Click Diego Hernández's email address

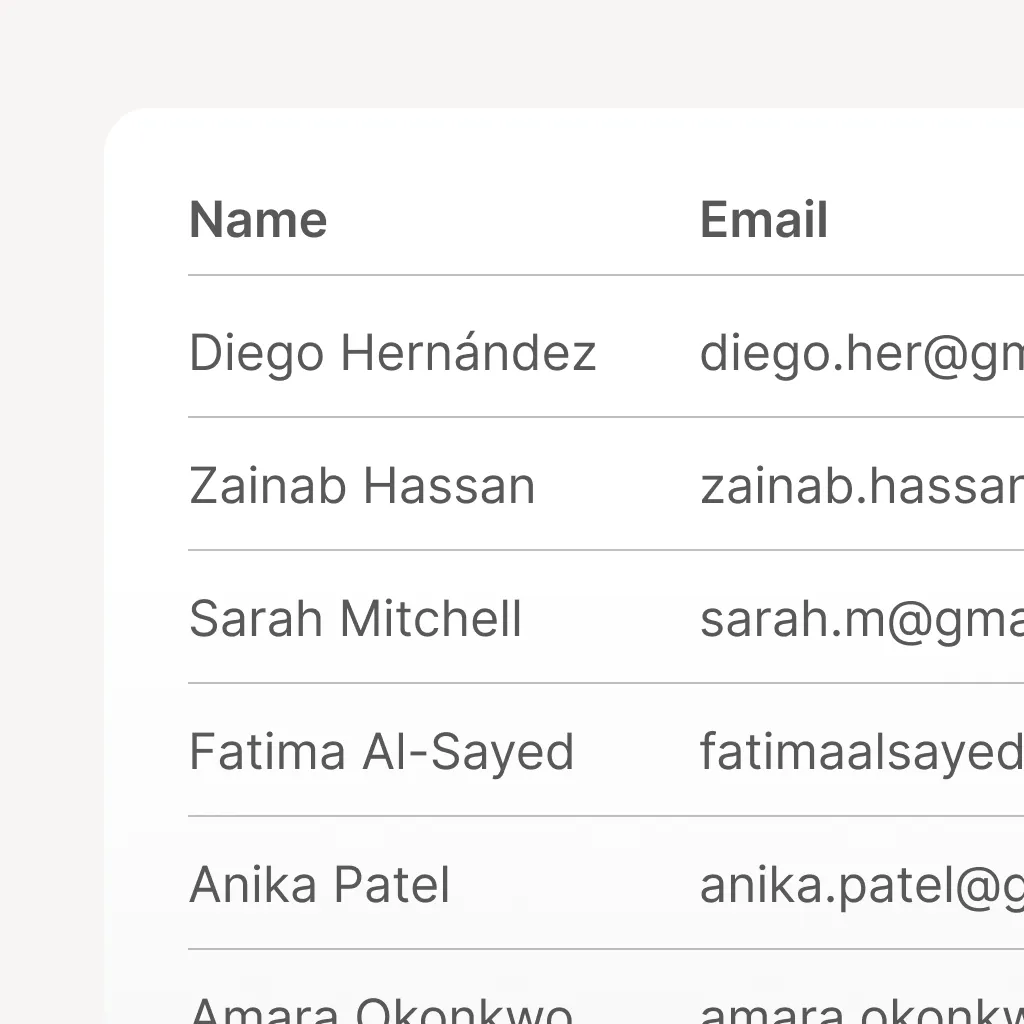pyautogui.click(x=860, y=353)
